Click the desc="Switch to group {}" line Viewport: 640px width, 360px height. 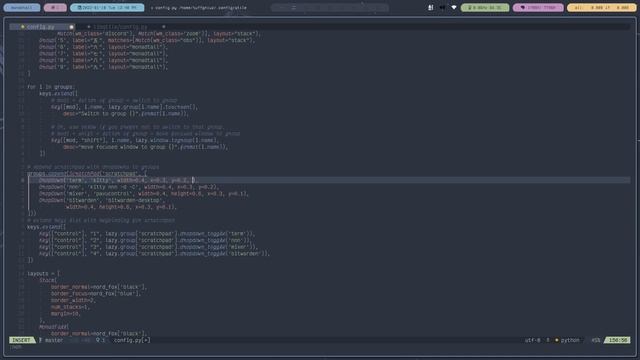(x=126, y=113)
